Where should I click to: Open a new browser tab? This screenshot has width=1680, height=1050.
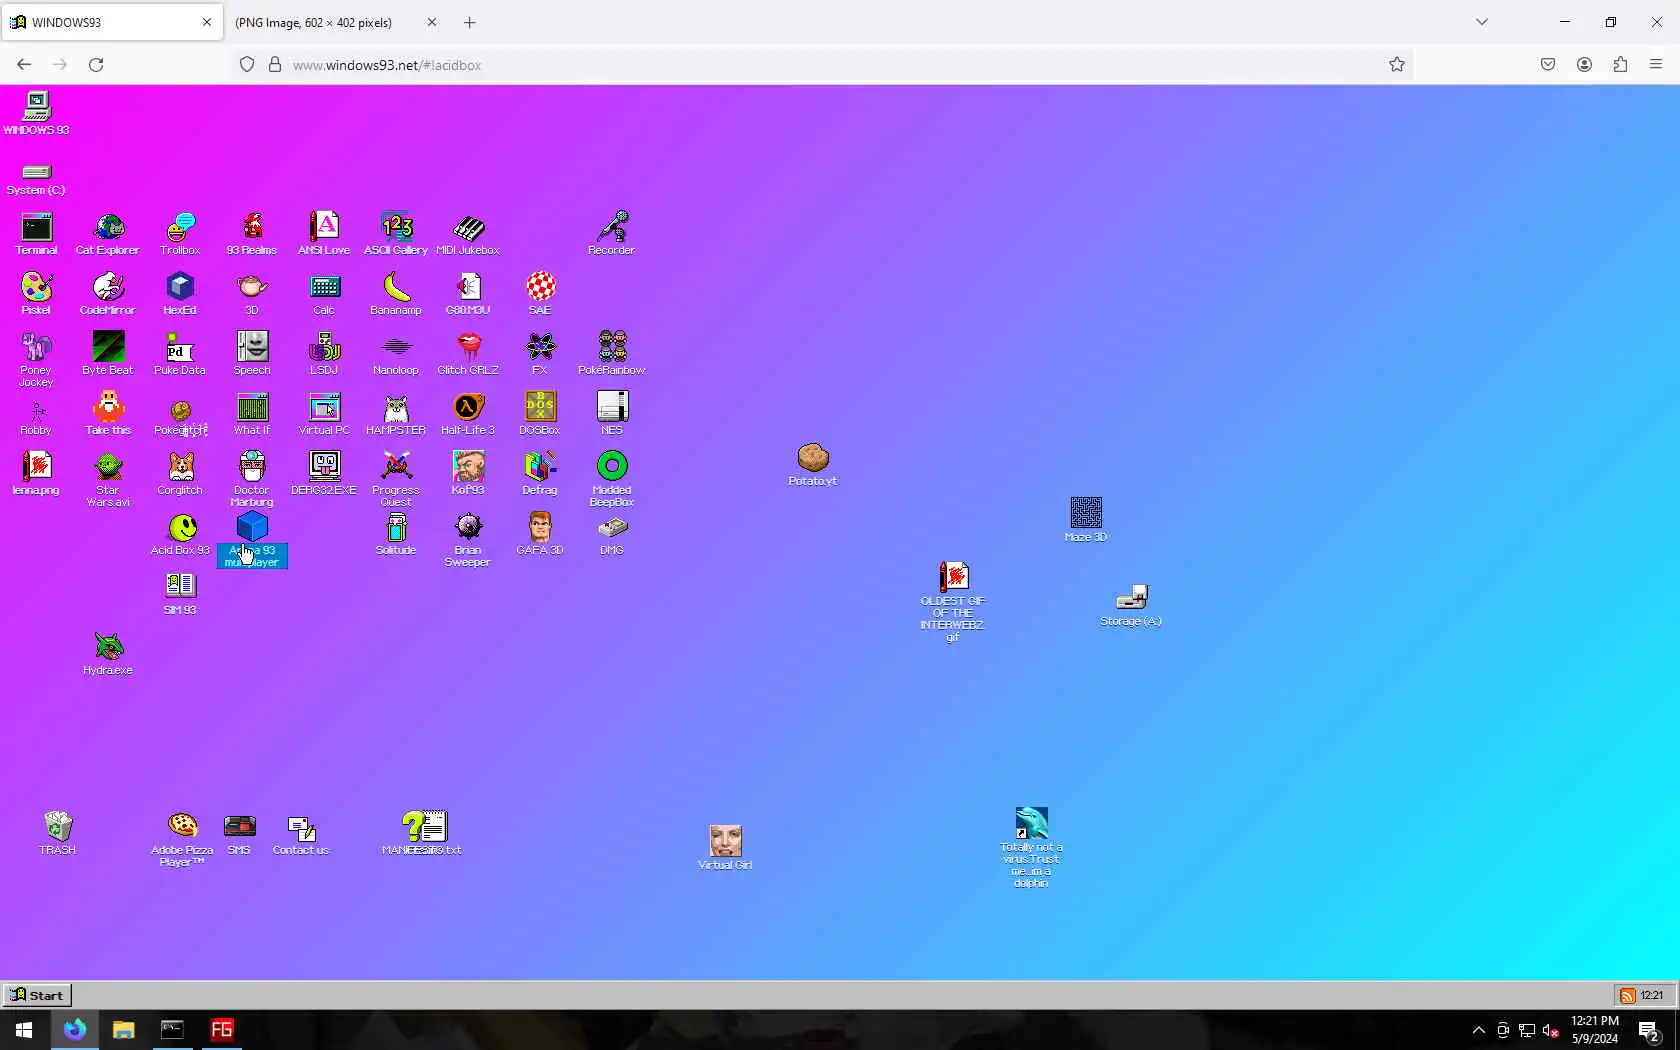(x=470, y=22)
